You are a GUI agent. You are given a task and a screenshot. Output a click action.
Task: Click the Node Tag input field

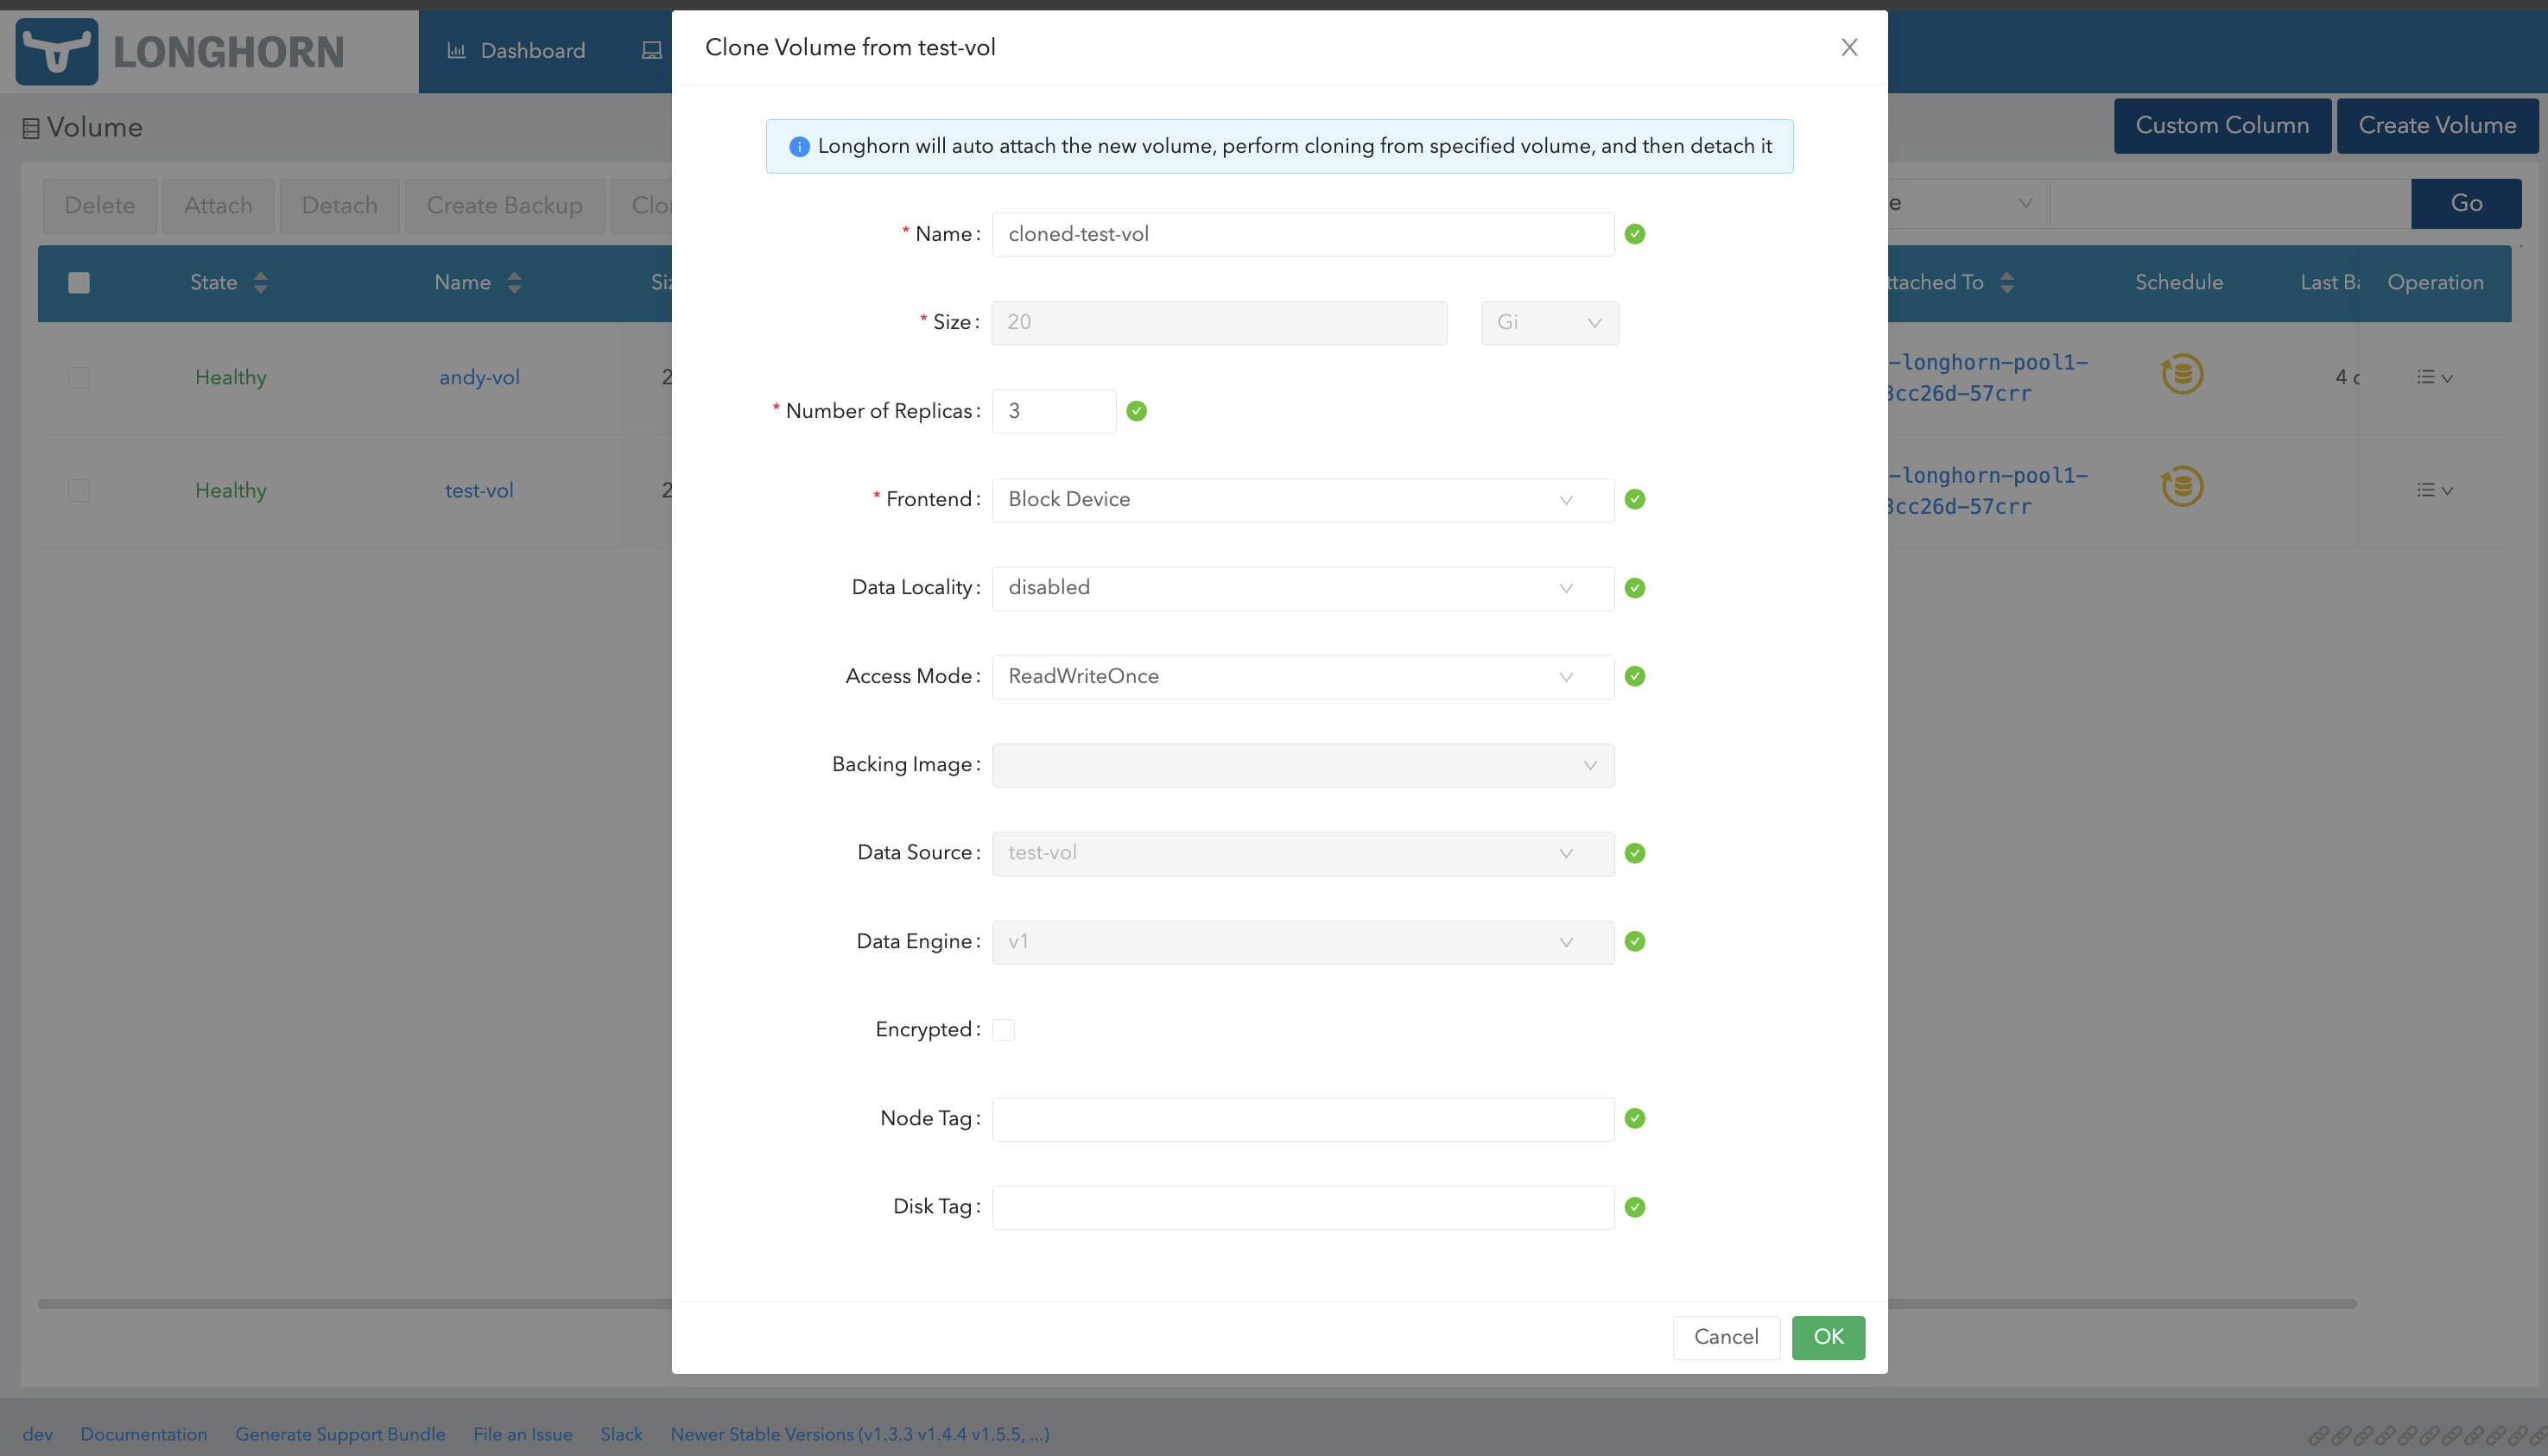coord(1302,1119)
